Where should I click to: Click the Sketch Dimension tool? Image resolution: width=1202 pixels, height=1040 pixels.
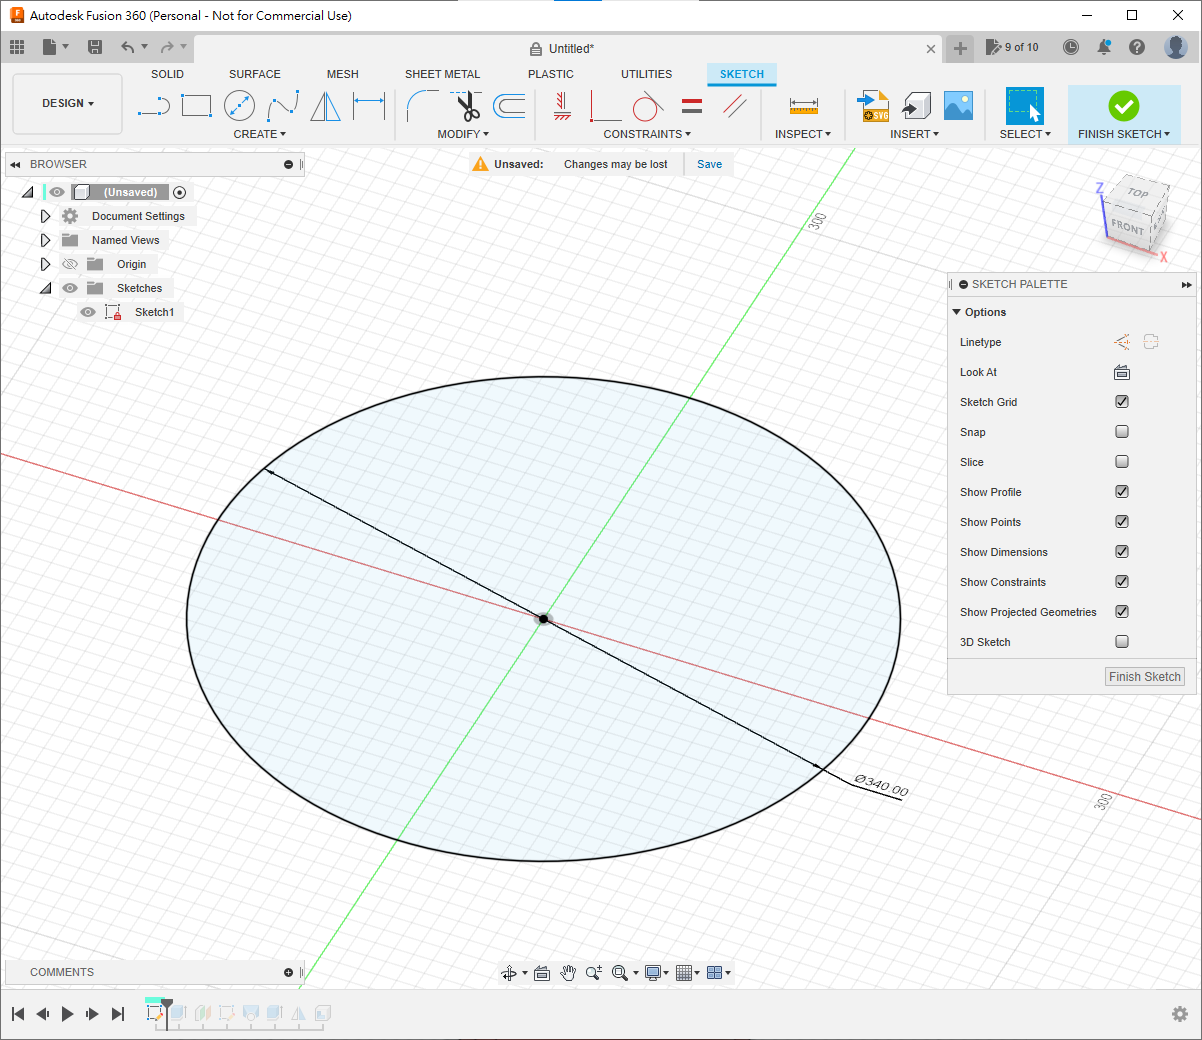369,106
